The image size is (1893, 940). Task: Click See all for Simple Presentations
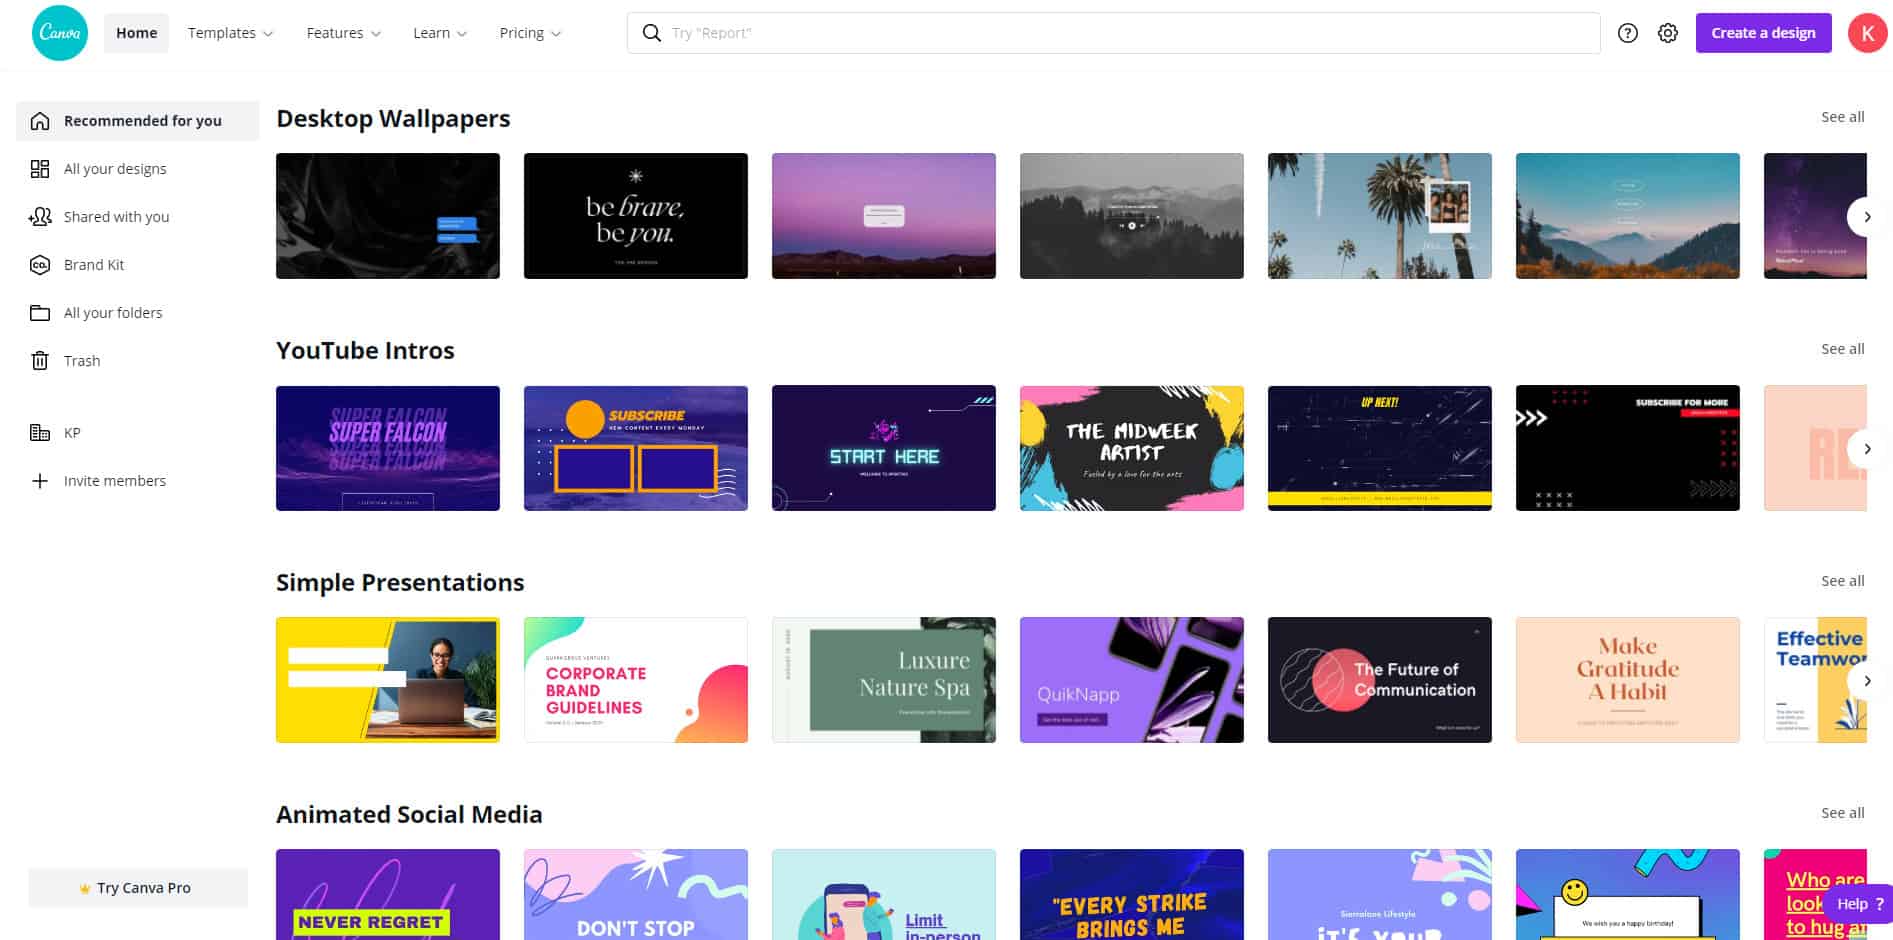point(1842,581)
